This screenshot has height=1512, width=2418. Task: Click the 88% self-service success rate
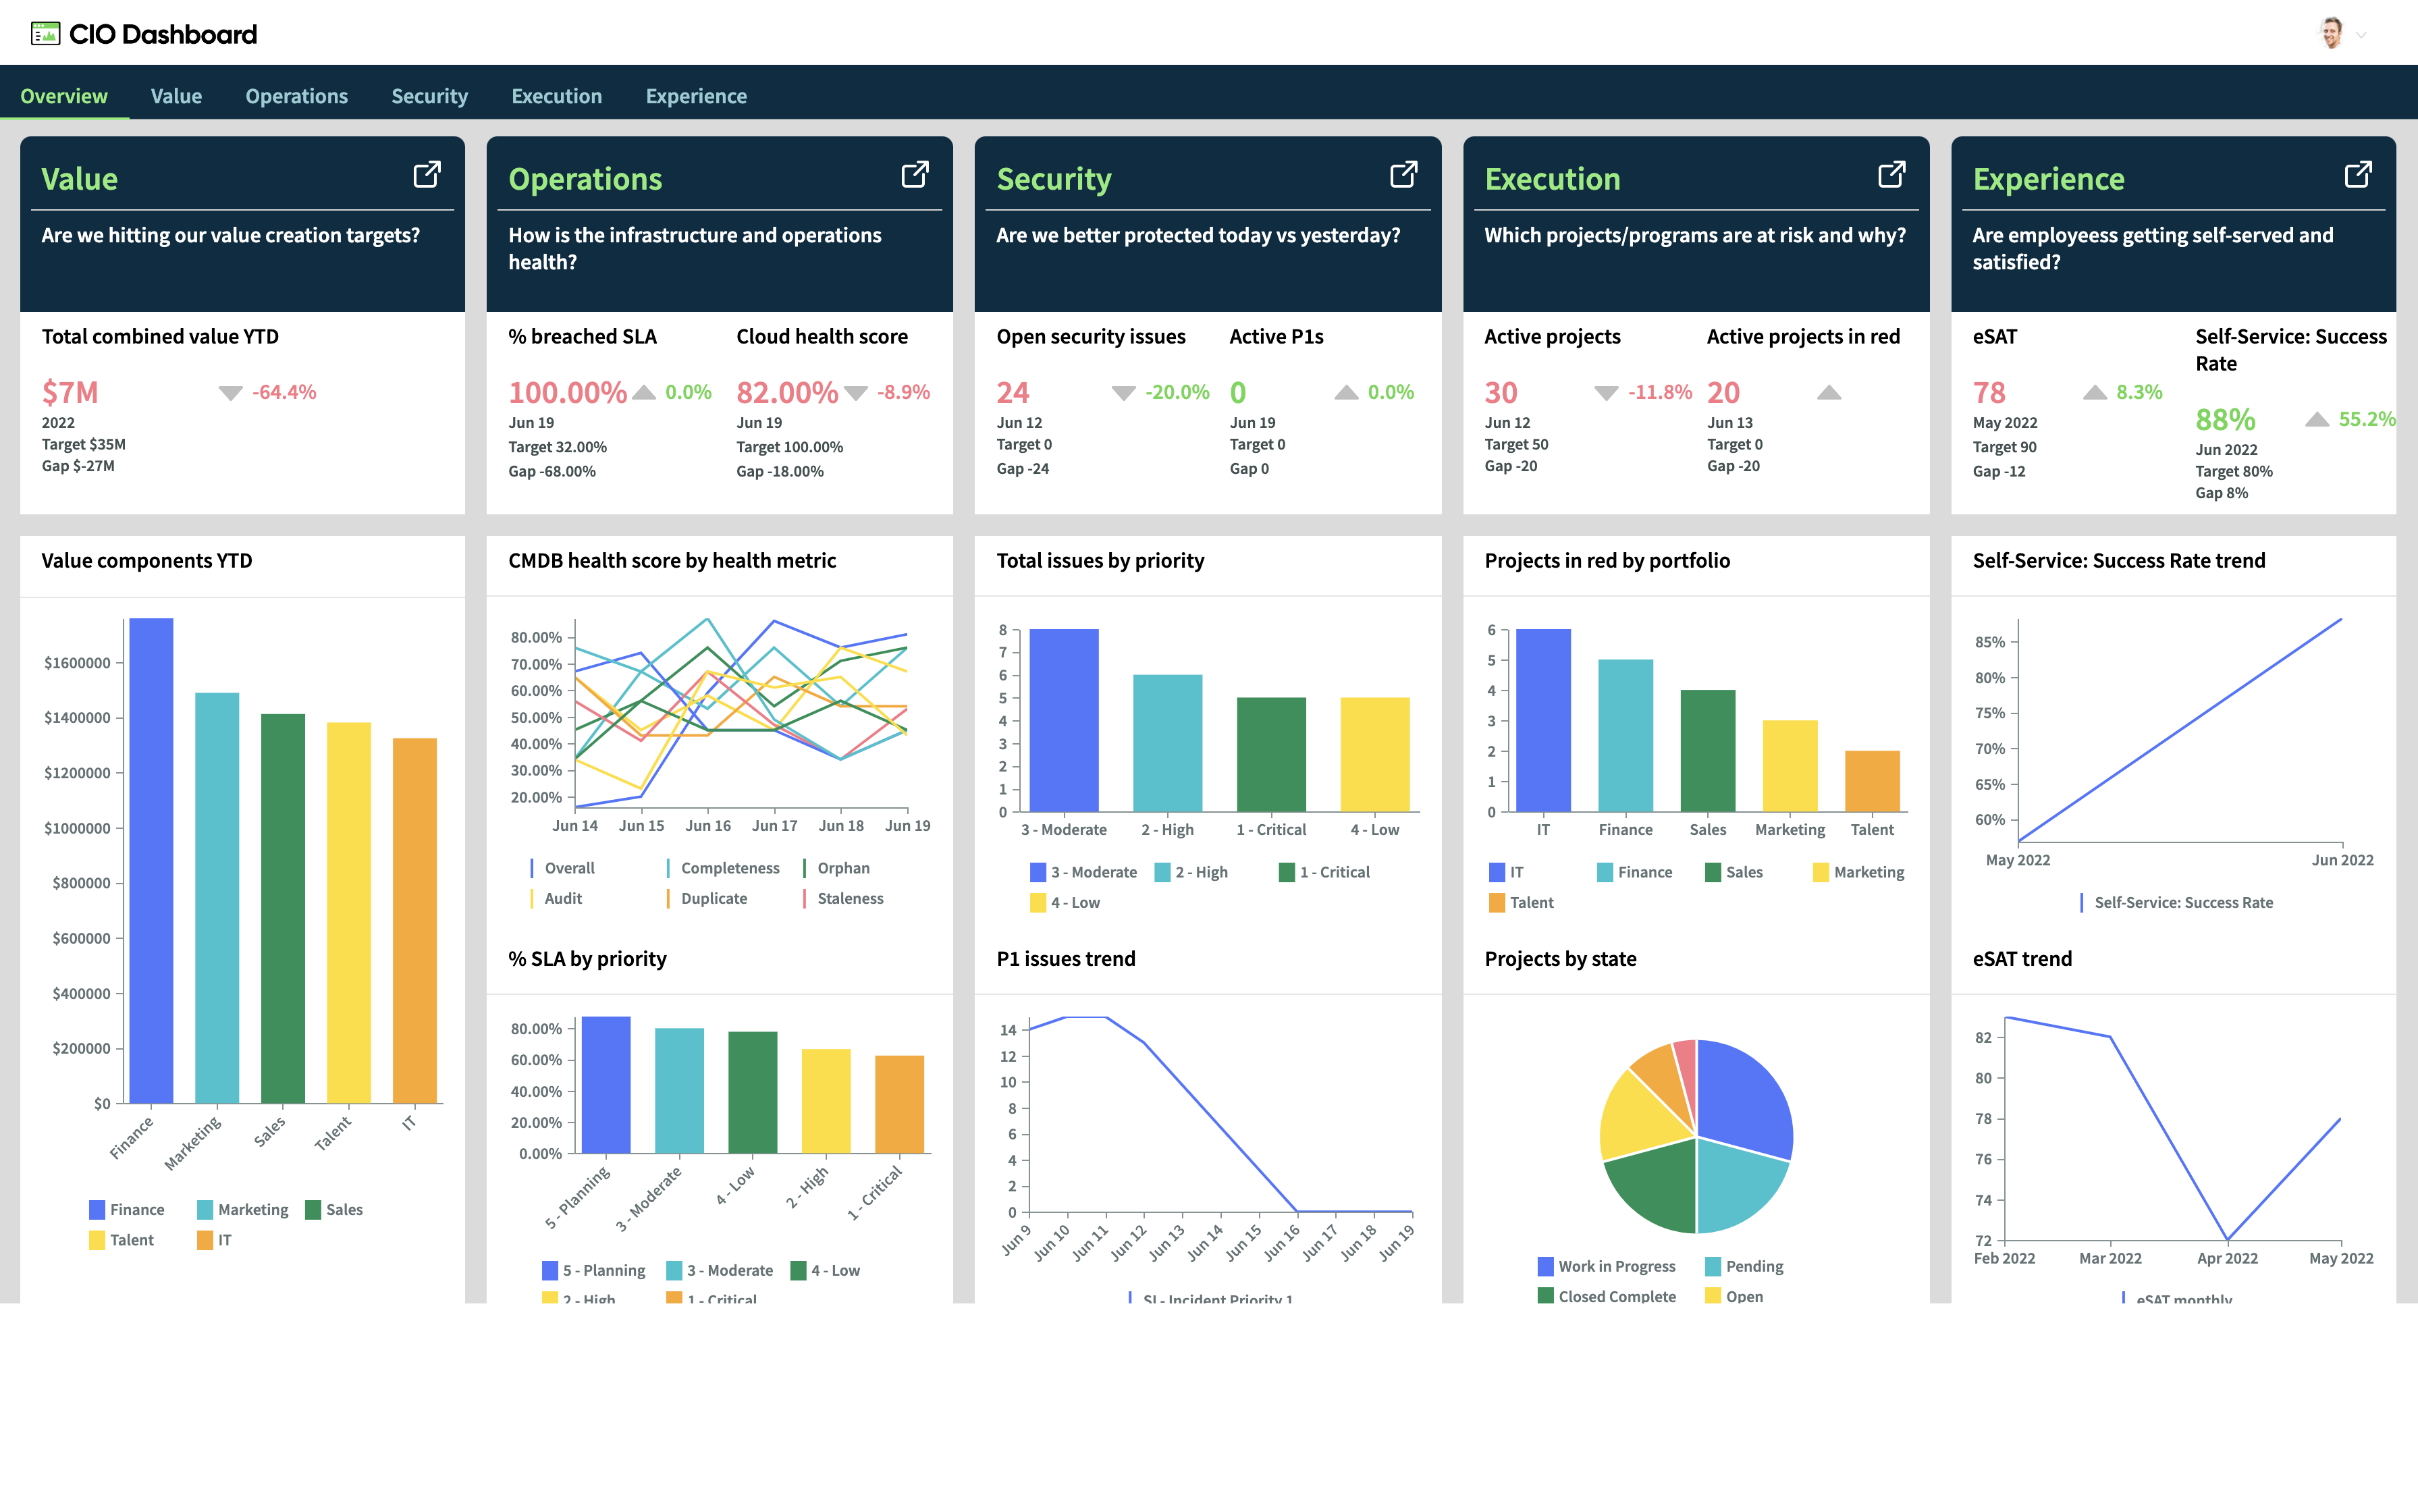pos(2225,419)
